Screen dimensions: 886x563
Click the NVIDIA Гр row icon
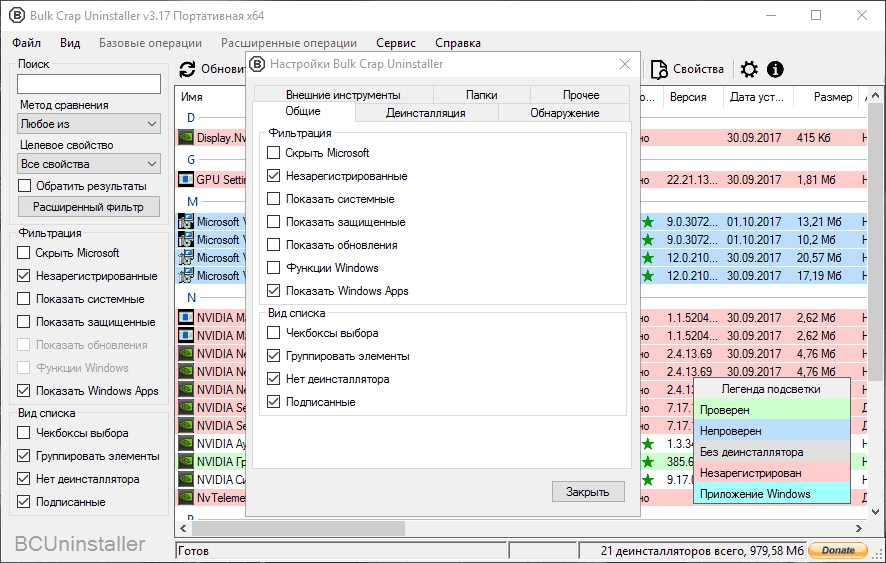(x=185, y=461)
